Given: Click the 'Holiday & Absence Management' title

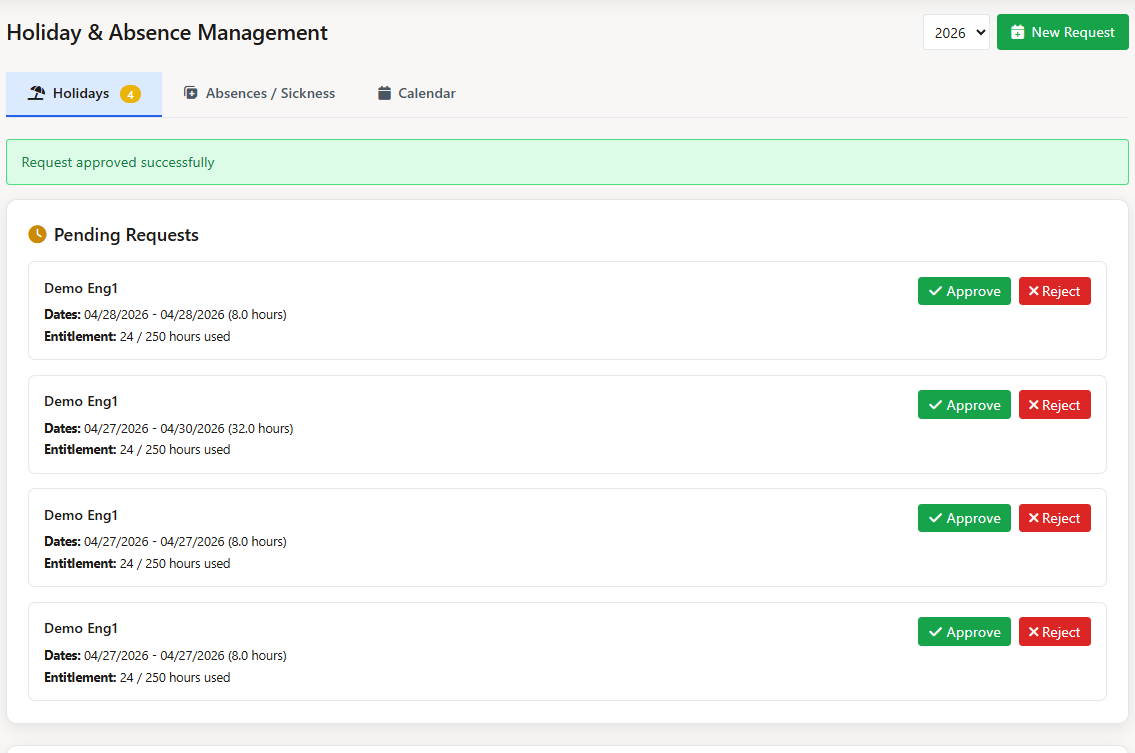Looking at the screenshot, I should [x=167, y=33].
